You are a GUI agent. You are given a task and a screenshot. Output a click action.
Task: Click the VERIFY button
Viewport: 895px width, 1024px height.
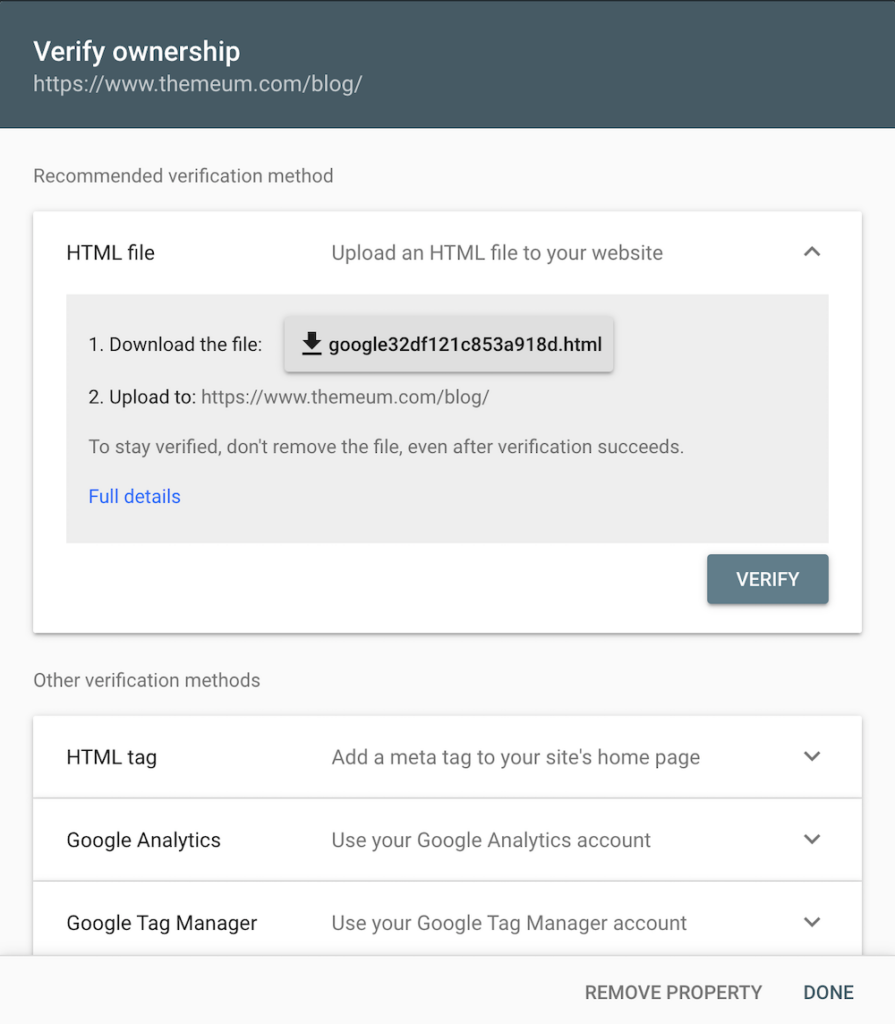click(x=767, y=579)
